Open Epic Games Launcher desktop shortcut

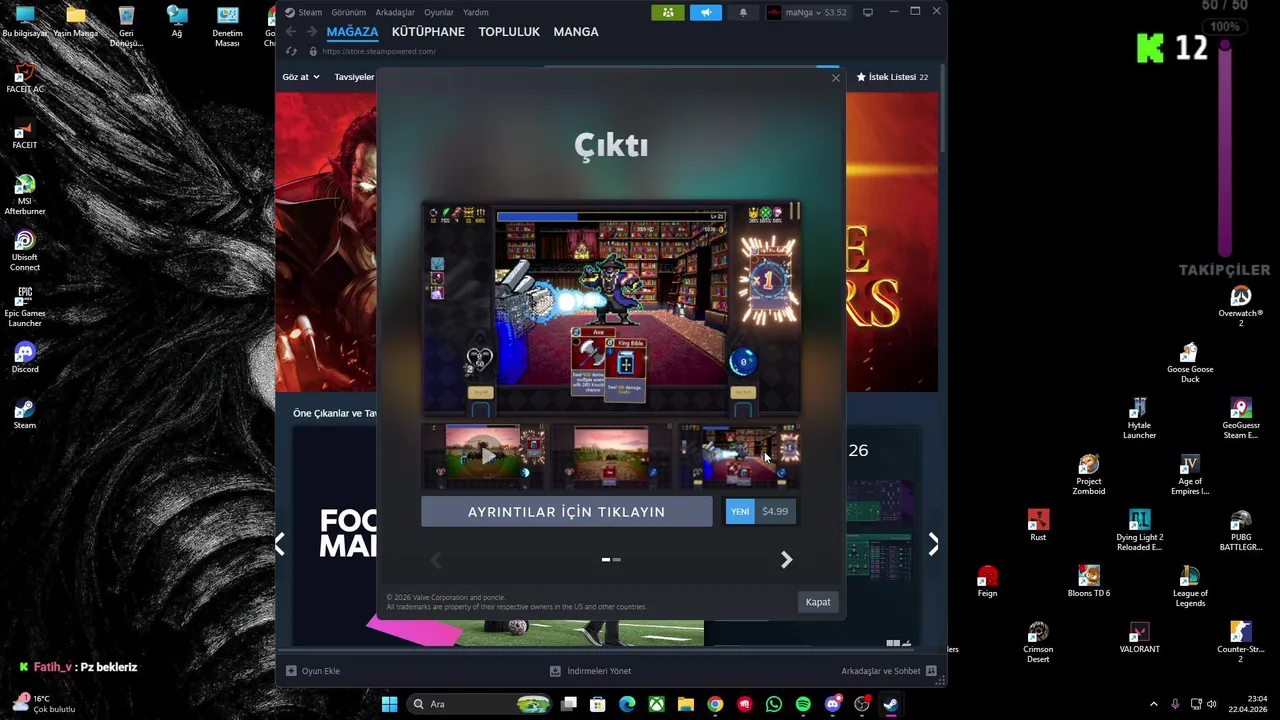click(x=25, y=307)
